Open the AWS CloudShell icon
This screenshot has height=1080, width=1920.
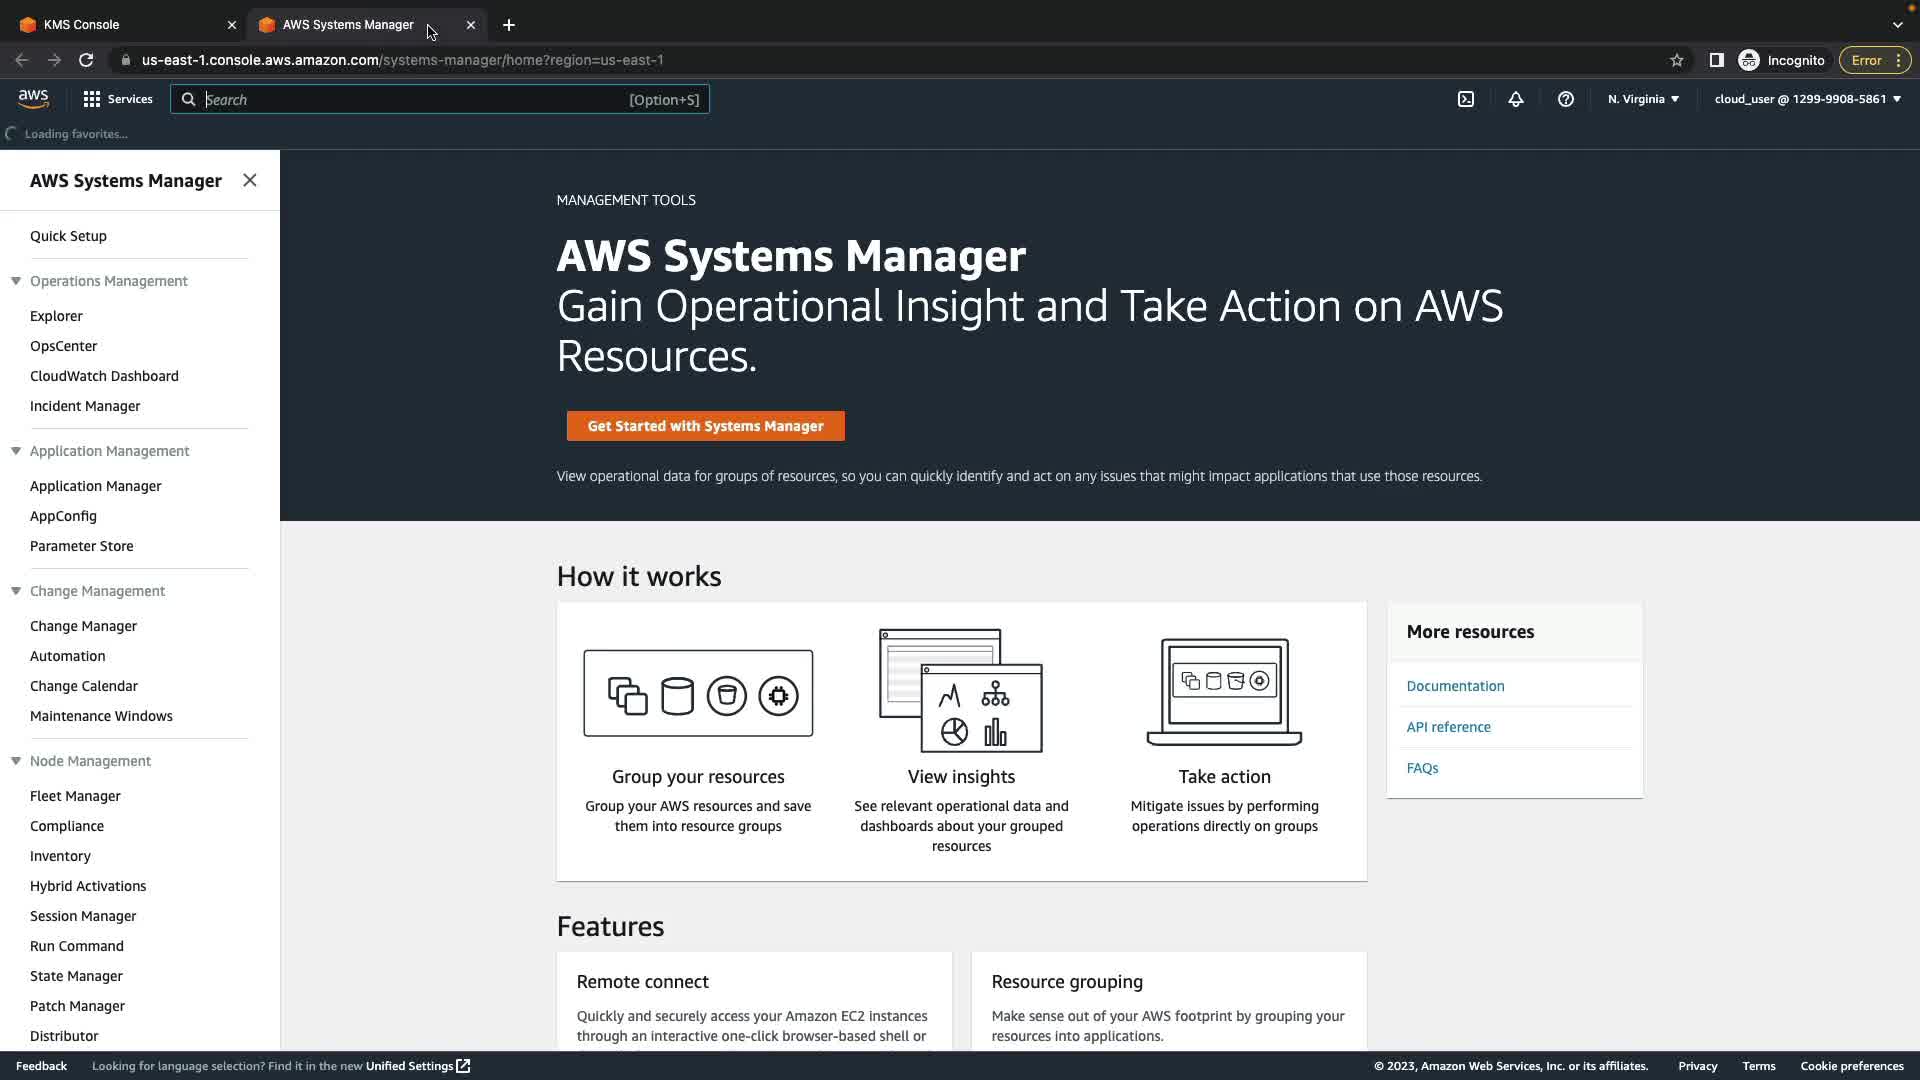coord(1466,99)
